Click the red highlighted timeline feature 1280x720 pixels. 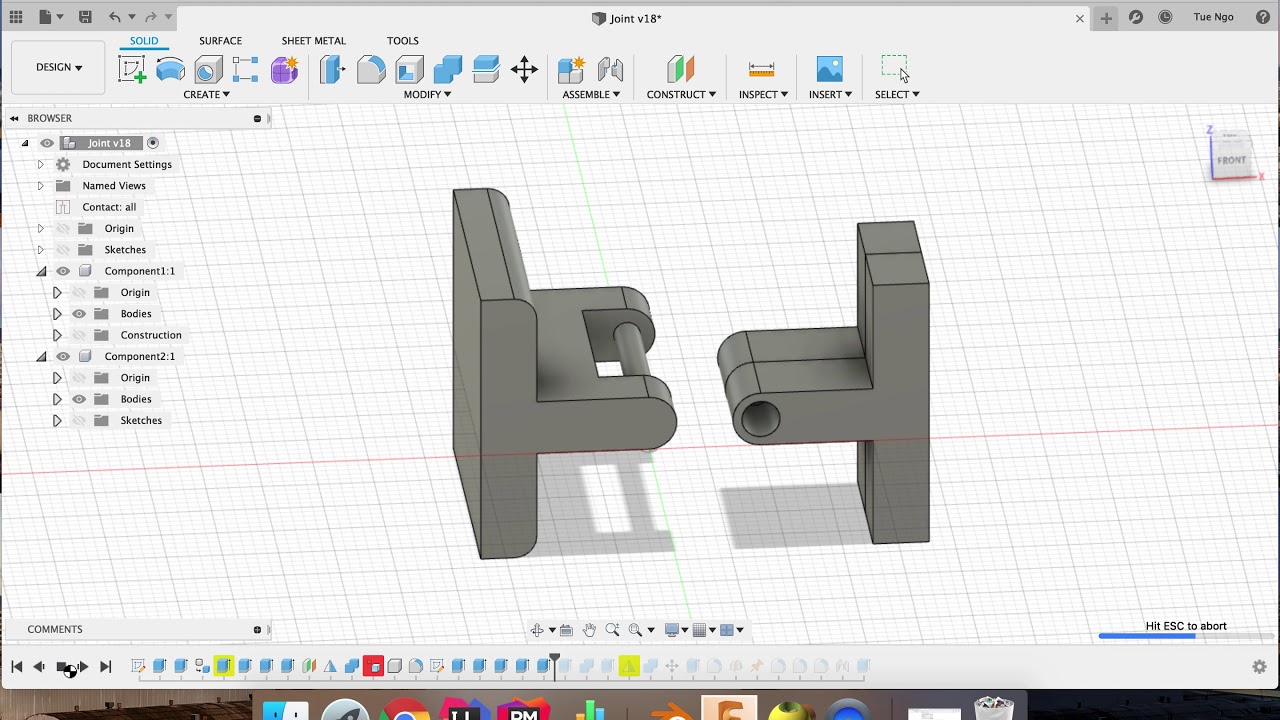373,667
